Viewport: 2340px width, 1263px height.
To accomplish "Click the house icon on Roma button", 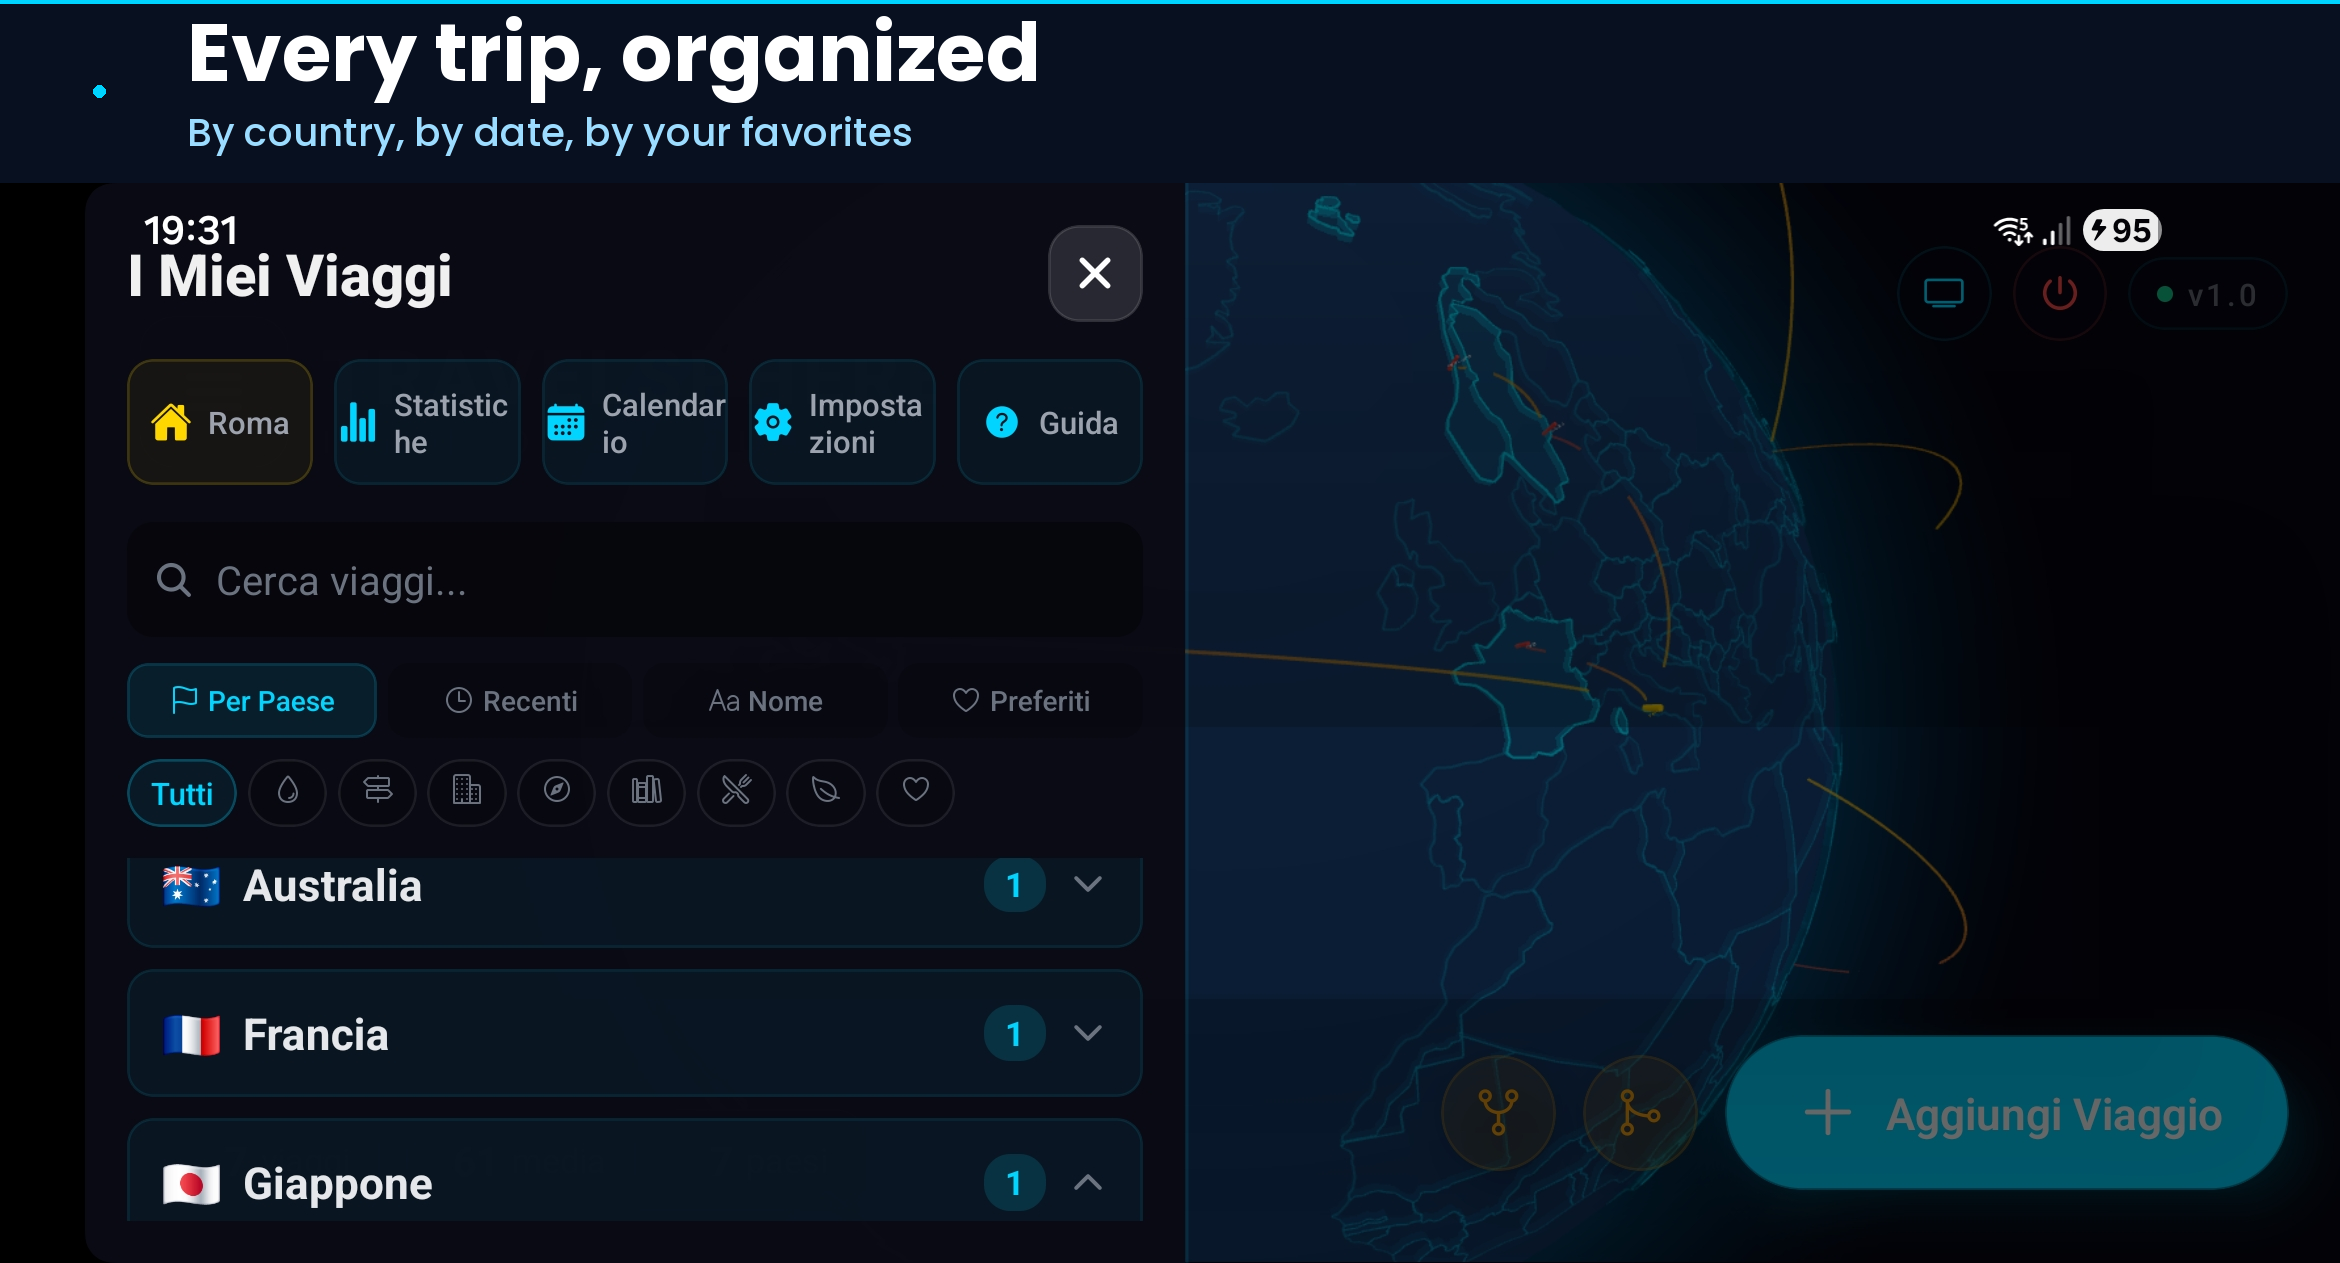I will [x=171, y=422].
